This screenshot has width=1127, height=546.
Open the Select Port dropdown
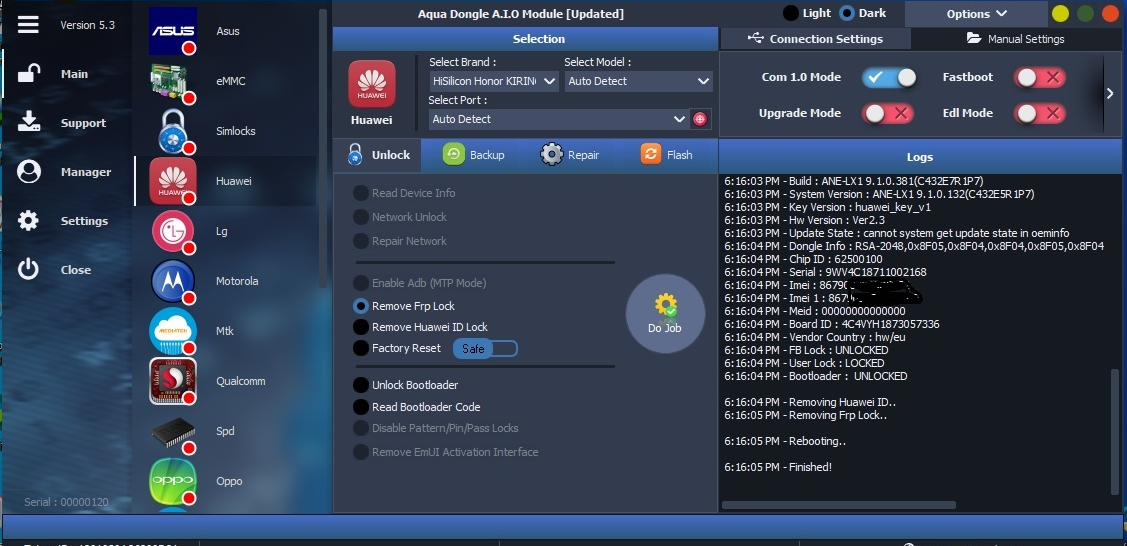click(558, 119)
